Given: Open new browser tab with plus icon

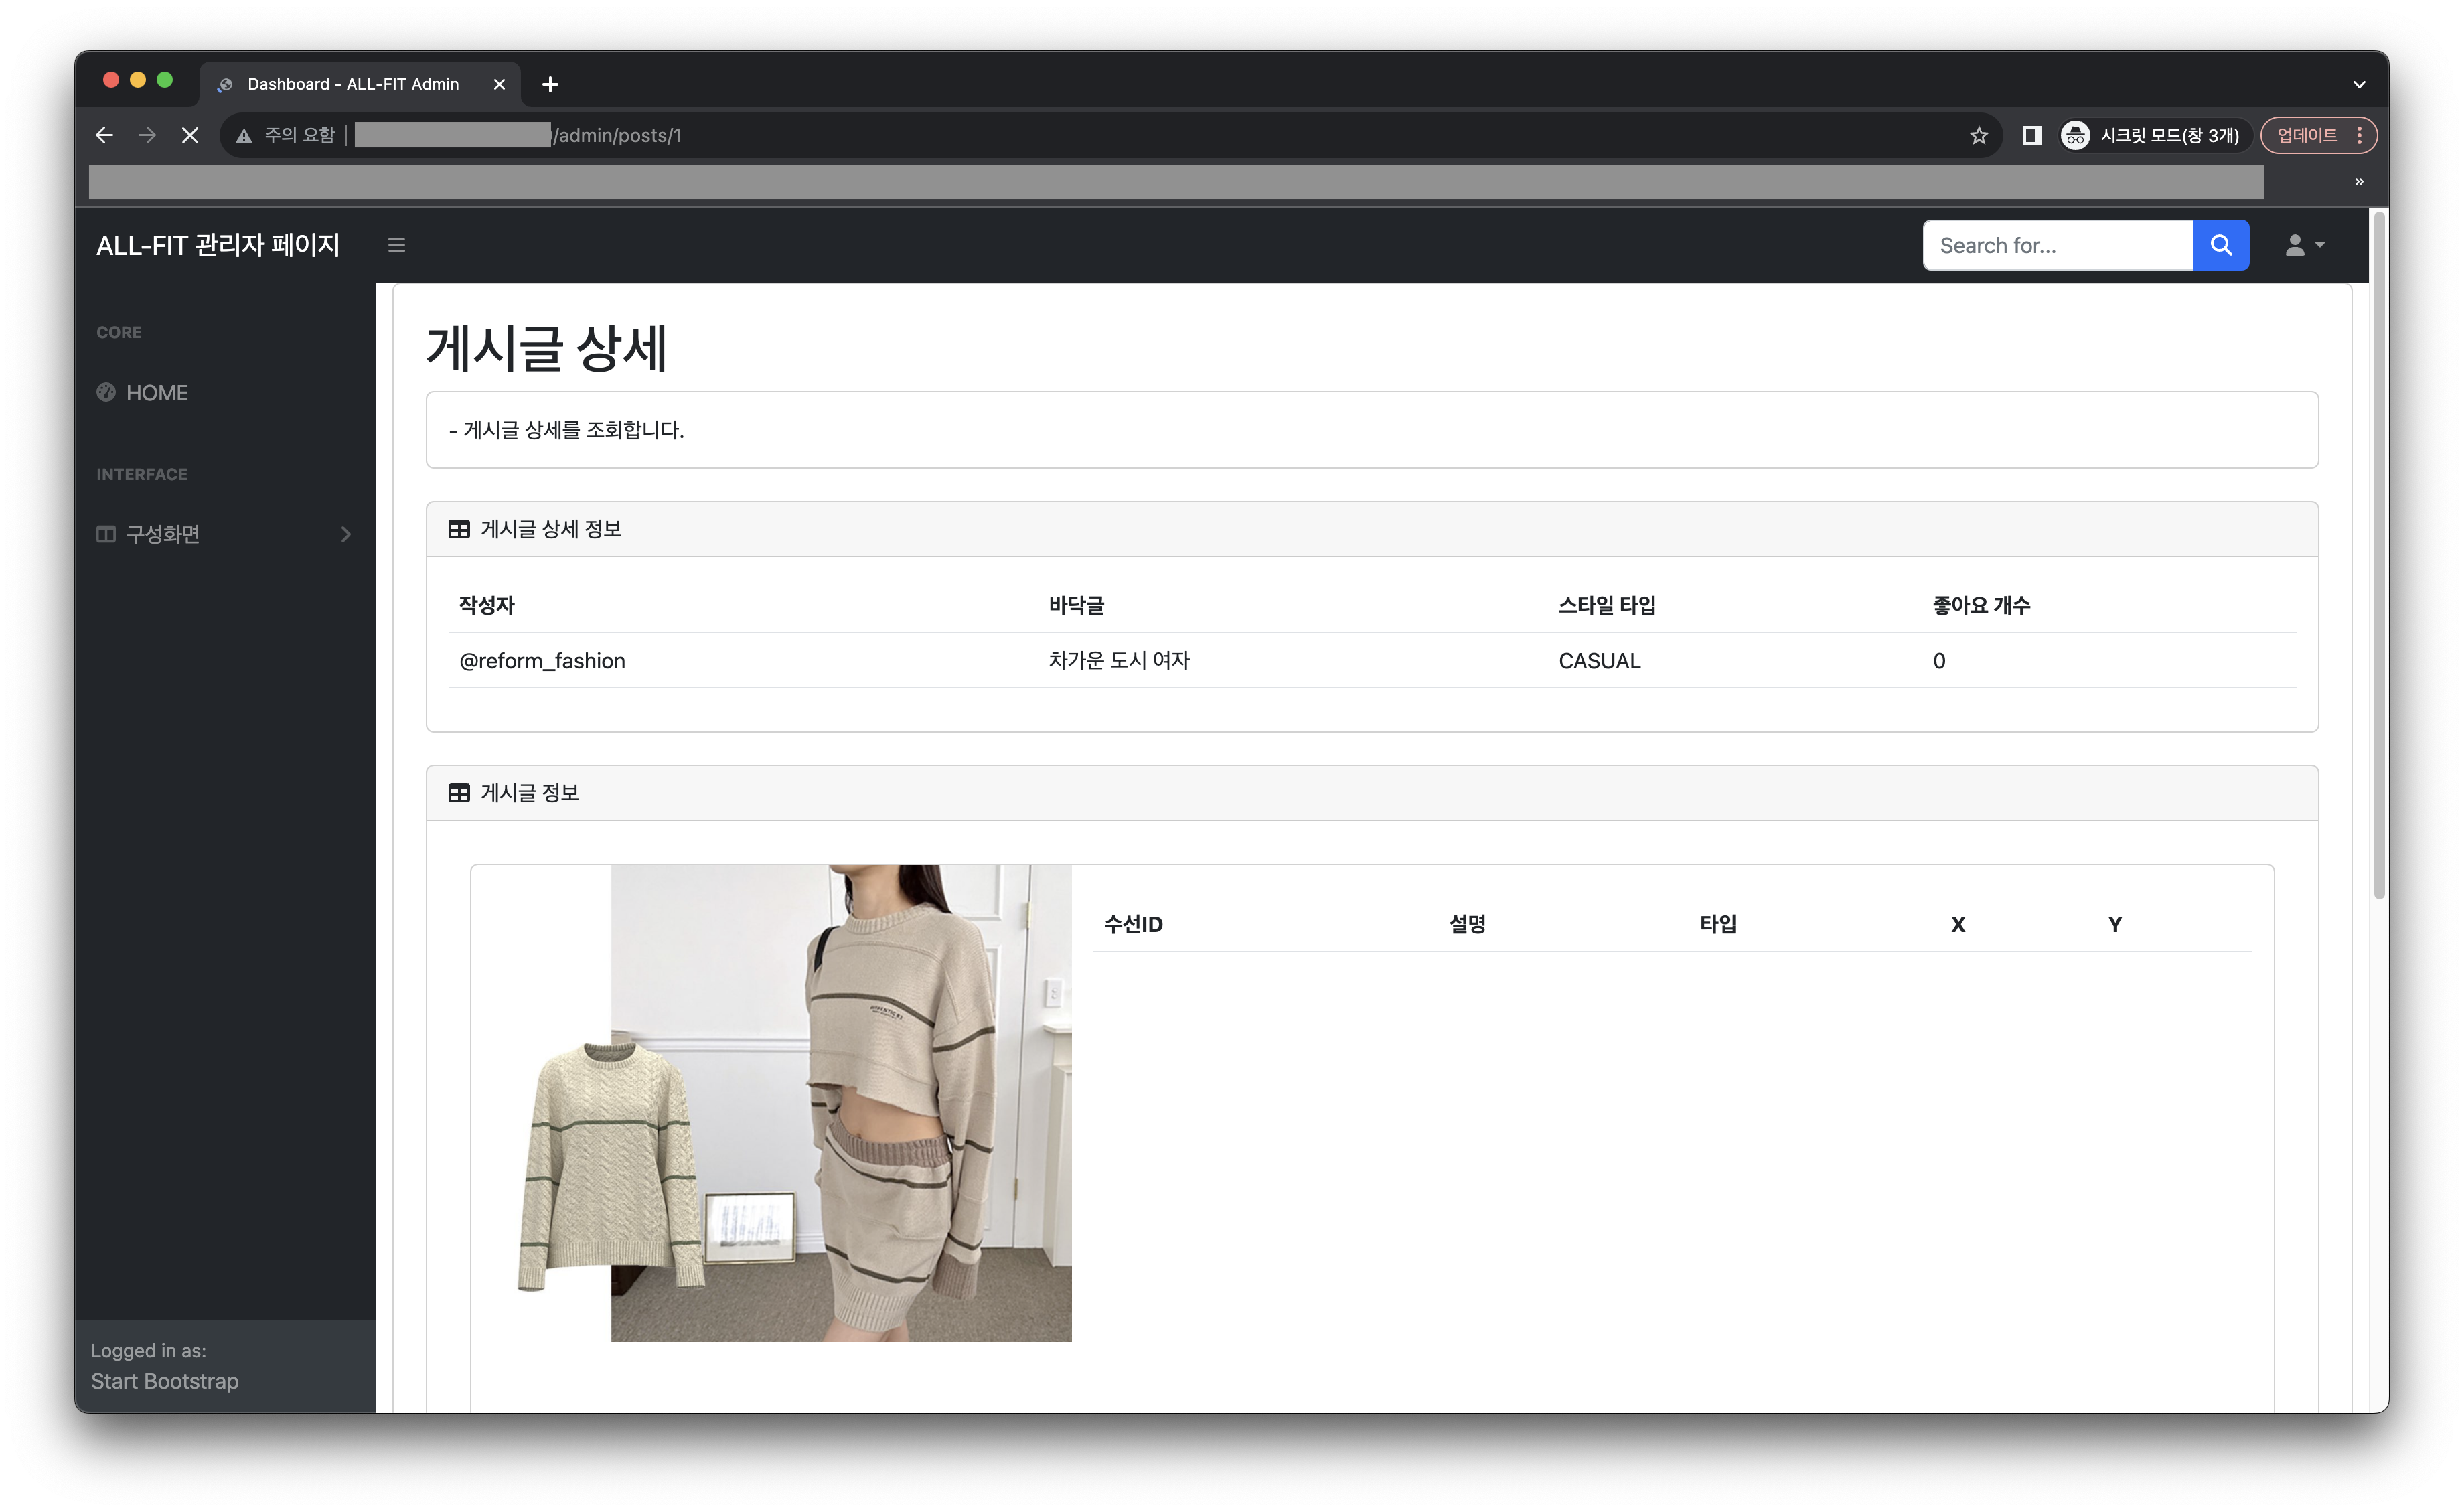Looking at the screenshot, I should (x=550, y=84).
